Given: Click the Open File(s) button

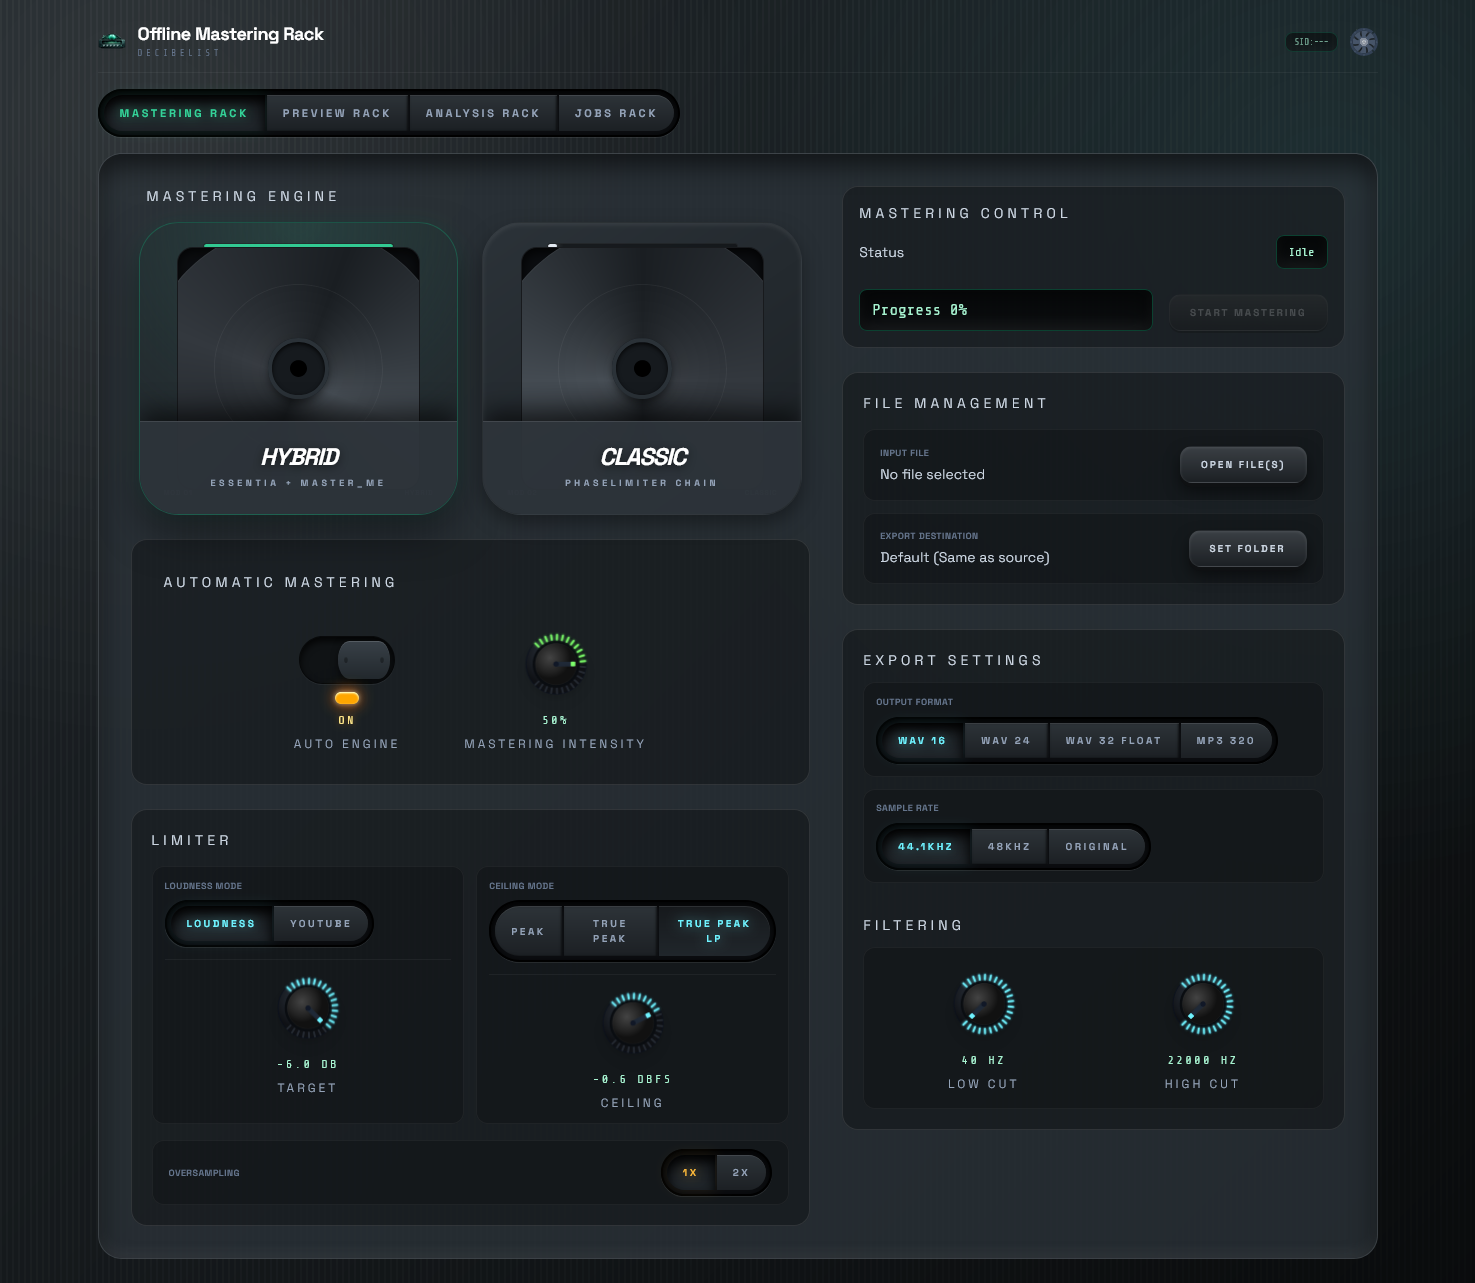Looking at the screenshot, I should click(x=1243, y=464).
